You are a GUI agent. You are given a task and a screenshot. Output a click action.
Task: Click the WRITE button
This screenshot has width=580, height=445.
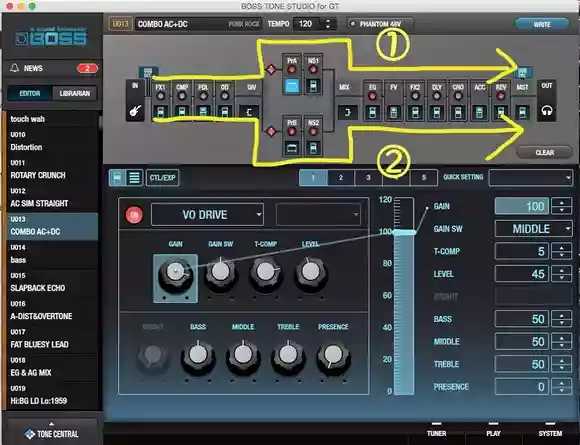[542, 24]
